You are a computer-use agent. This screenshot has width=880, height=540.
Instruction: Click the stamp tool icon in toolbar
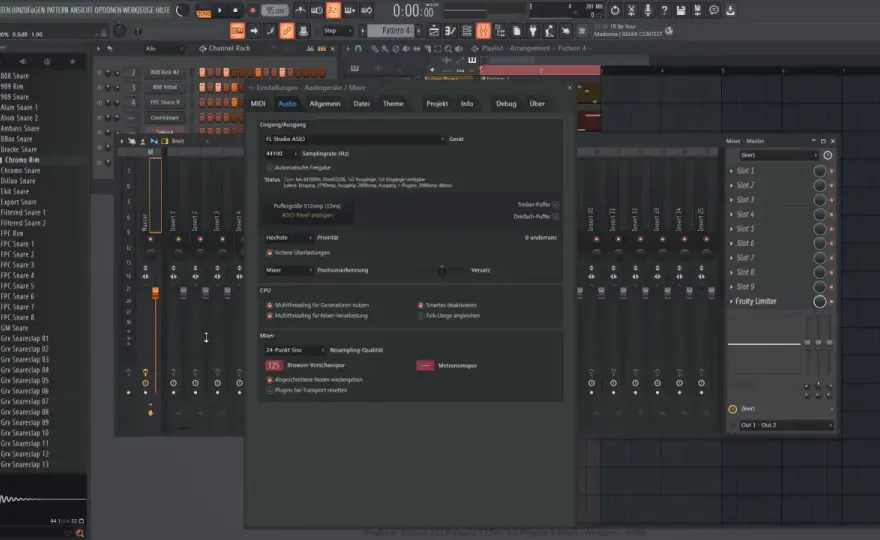click(303, 31)
